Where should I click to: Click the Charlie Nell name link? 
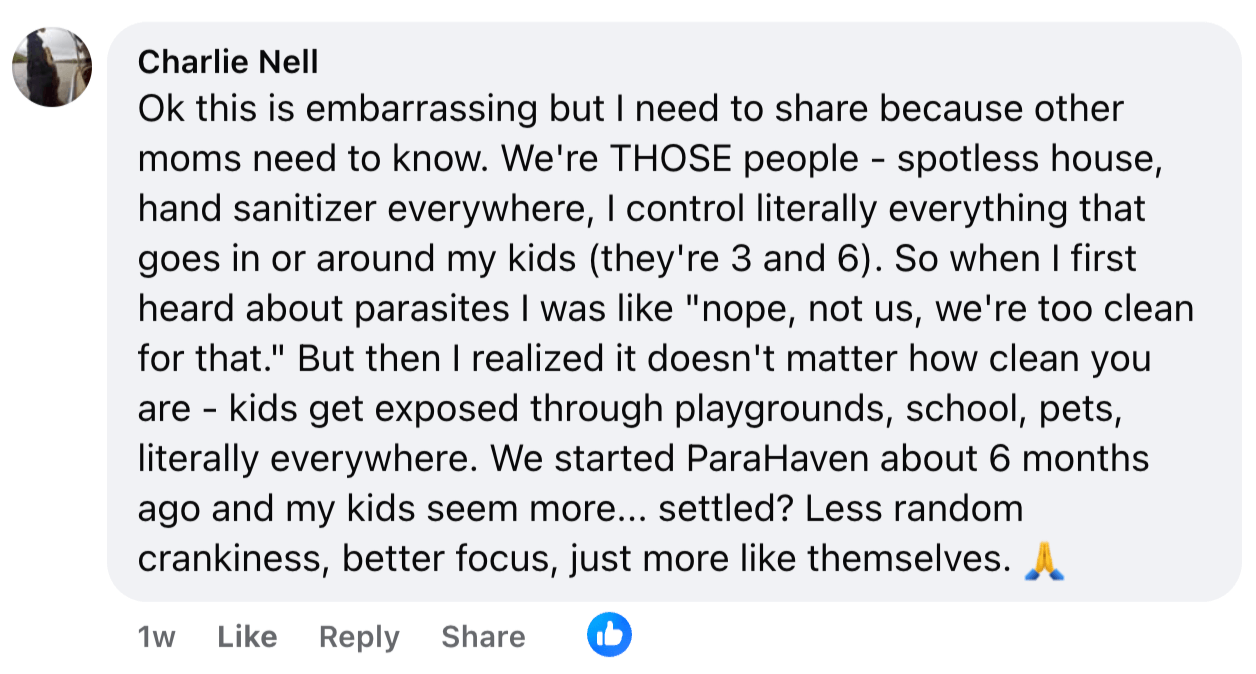click(228, 62)
